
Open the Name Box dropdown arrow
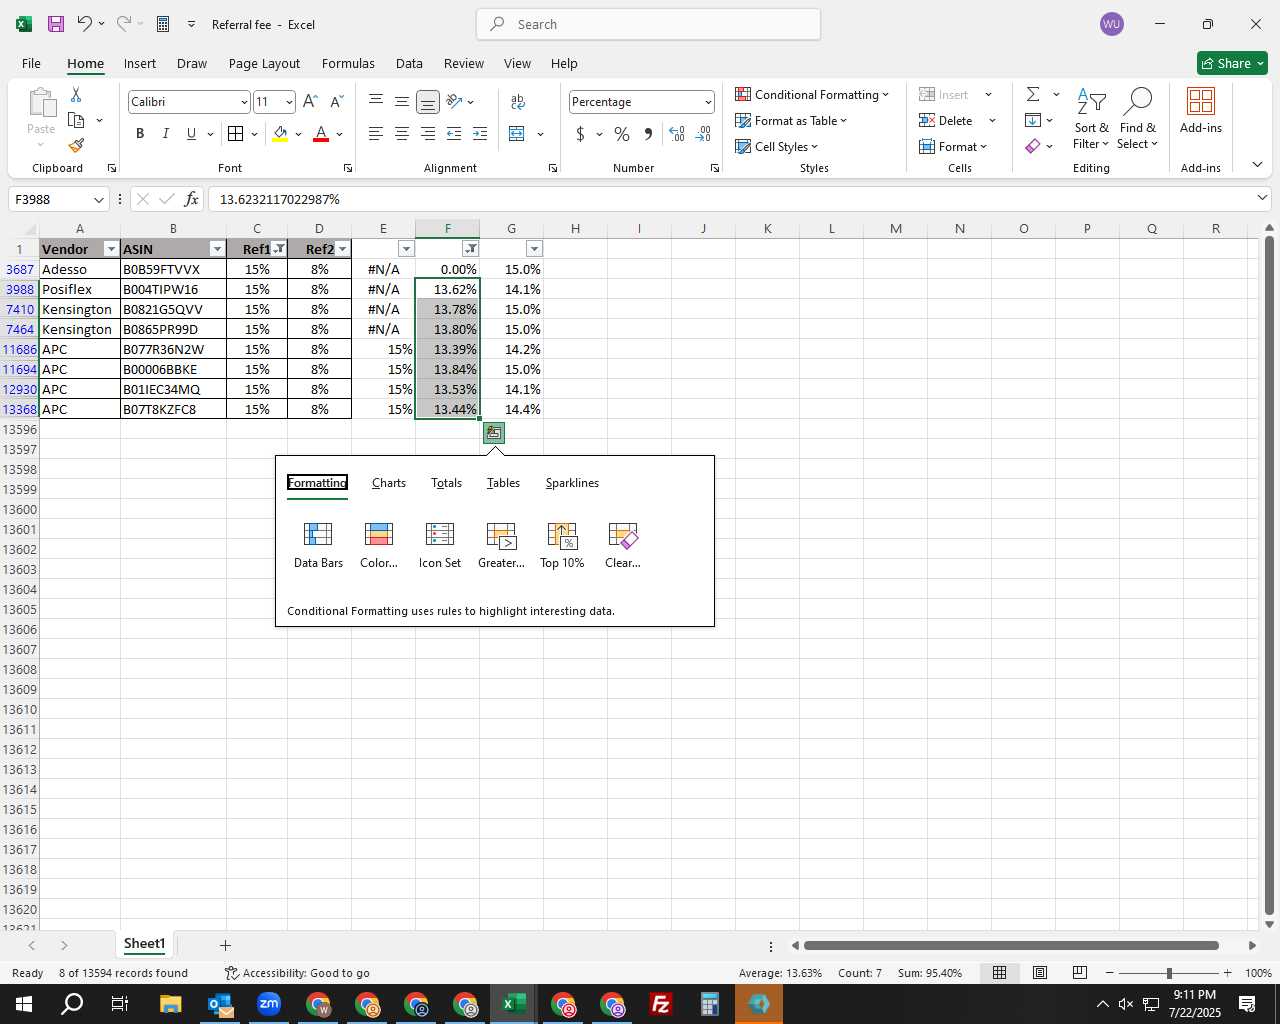[x=98, y=199]
